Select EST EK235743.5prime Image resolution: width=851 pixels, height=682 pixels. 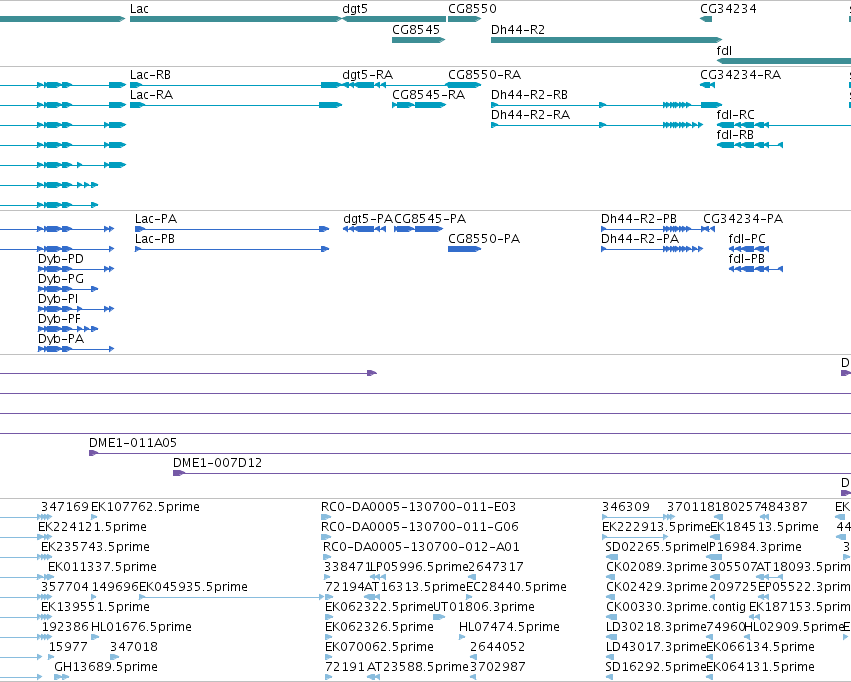(96, 547)
